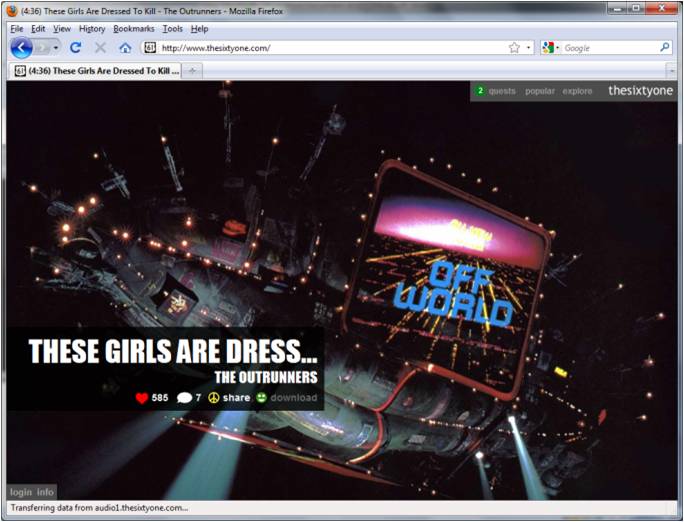Go to Firefox home page icon

(125, 48)
